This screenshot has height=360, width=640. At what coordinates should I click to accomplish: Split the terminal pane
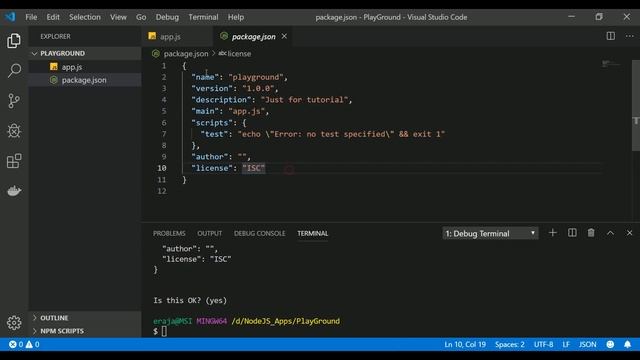[572, 233]
